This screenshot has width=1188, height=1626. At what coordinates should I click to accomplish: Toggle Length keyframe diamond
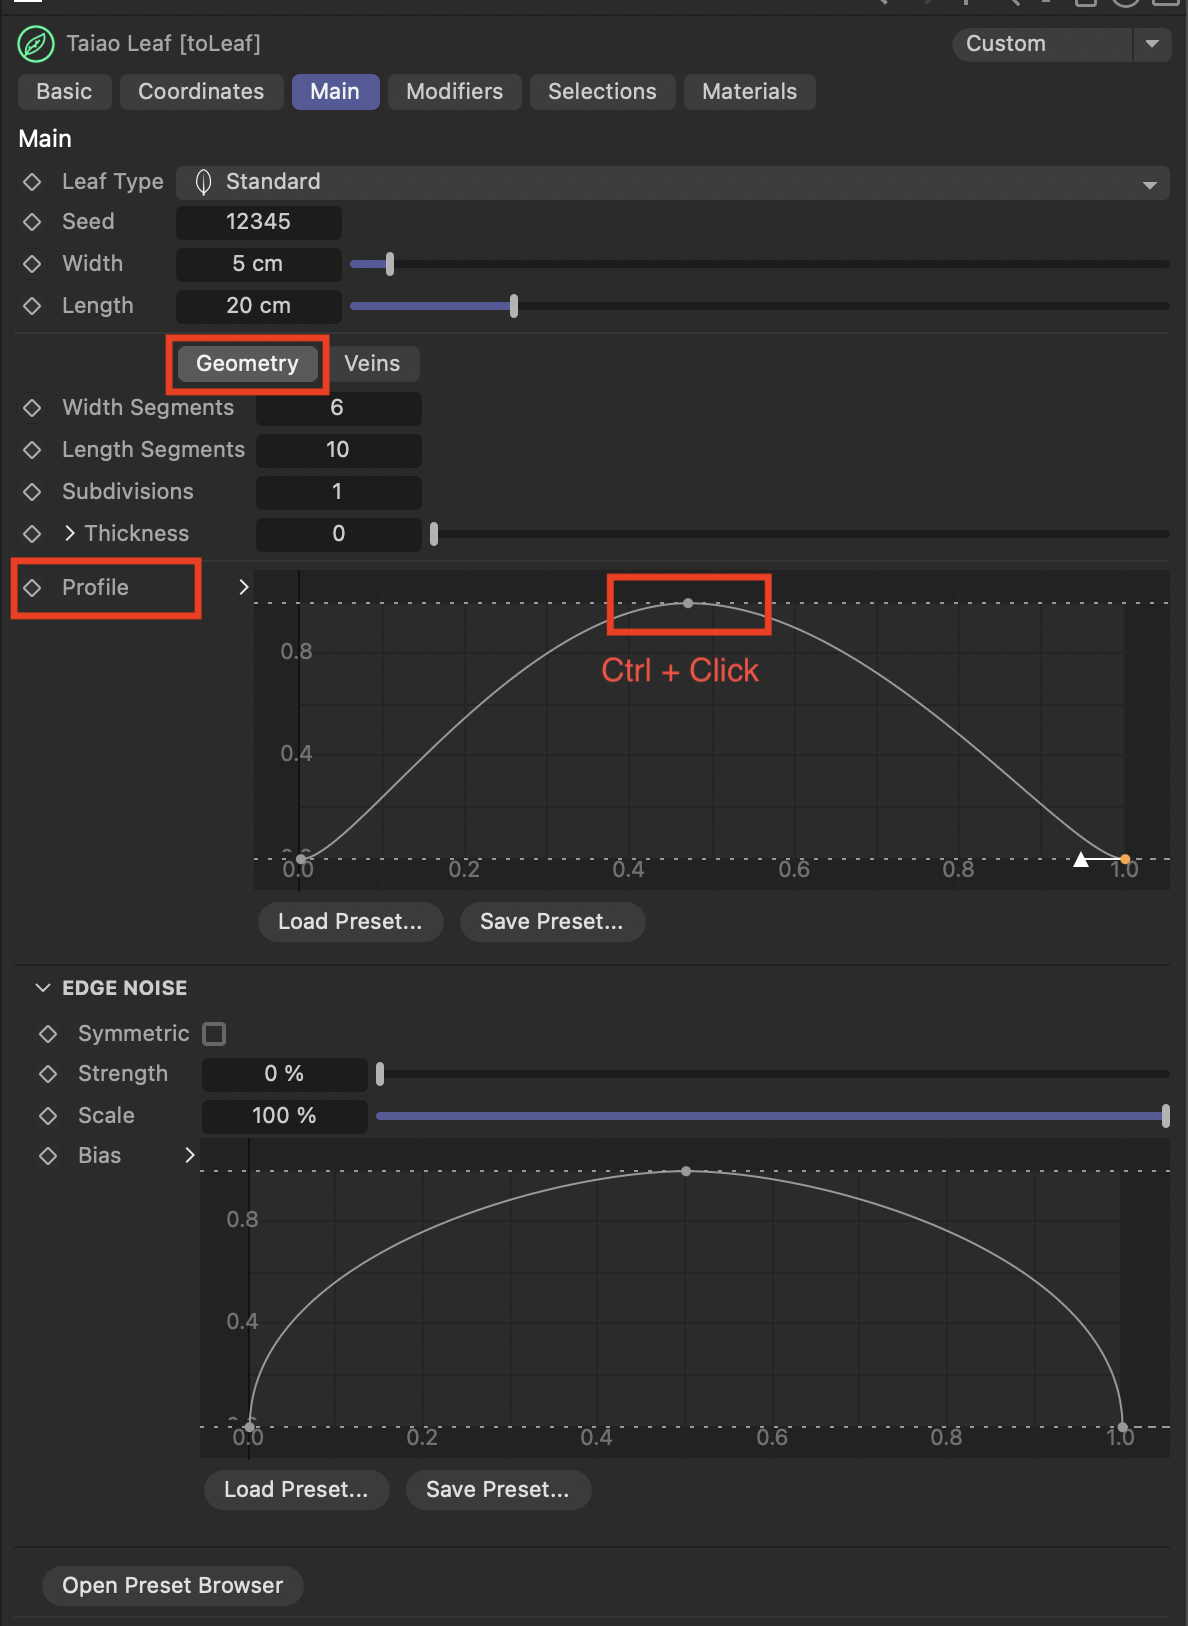[x=32, y=306]
